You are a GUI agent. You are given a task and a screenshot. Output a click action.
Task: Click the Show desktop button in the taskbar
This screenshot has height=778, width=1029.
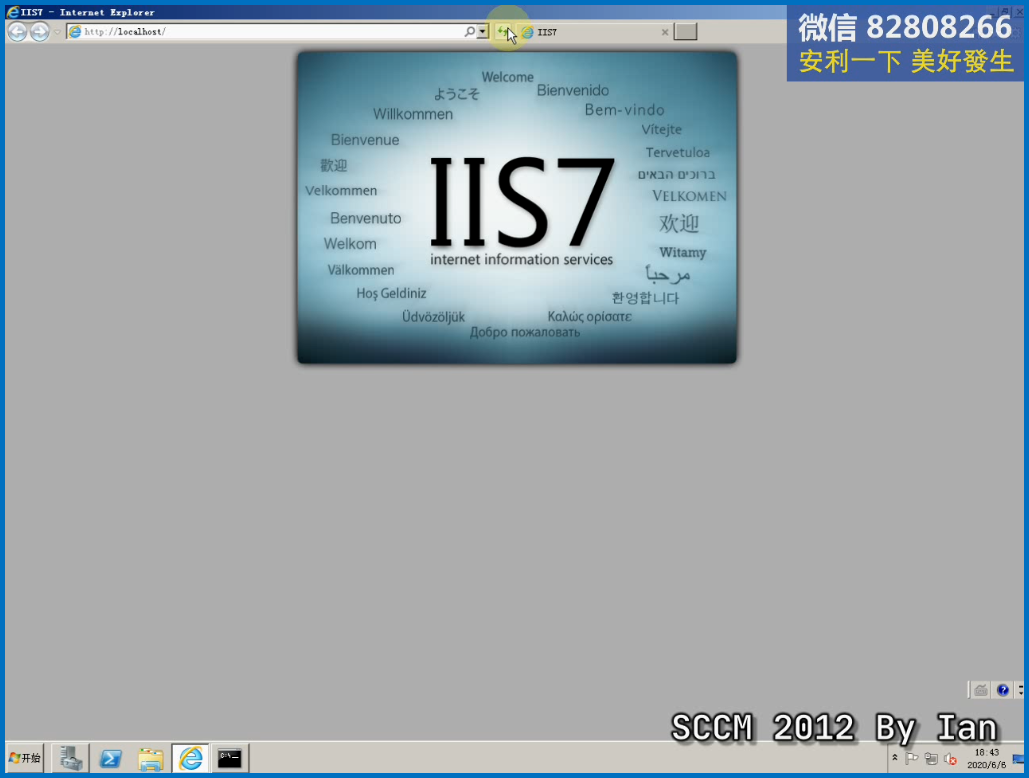click(1018, 759)
